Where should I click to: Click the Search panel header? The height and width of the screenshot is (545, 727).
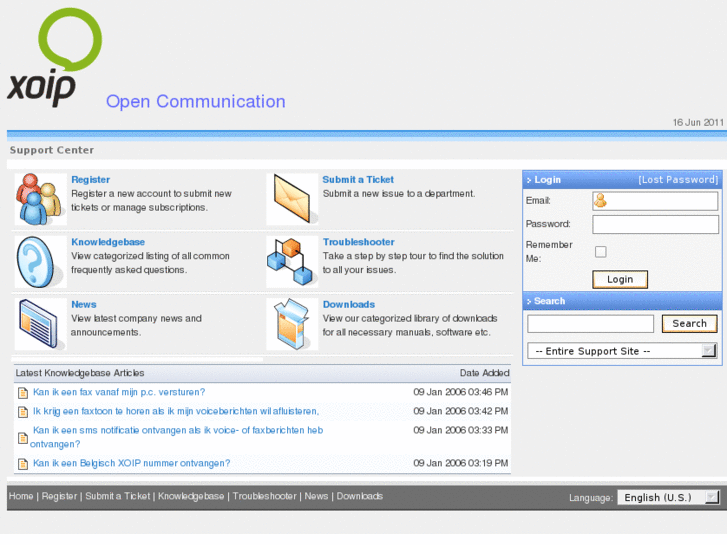[622, 301]
